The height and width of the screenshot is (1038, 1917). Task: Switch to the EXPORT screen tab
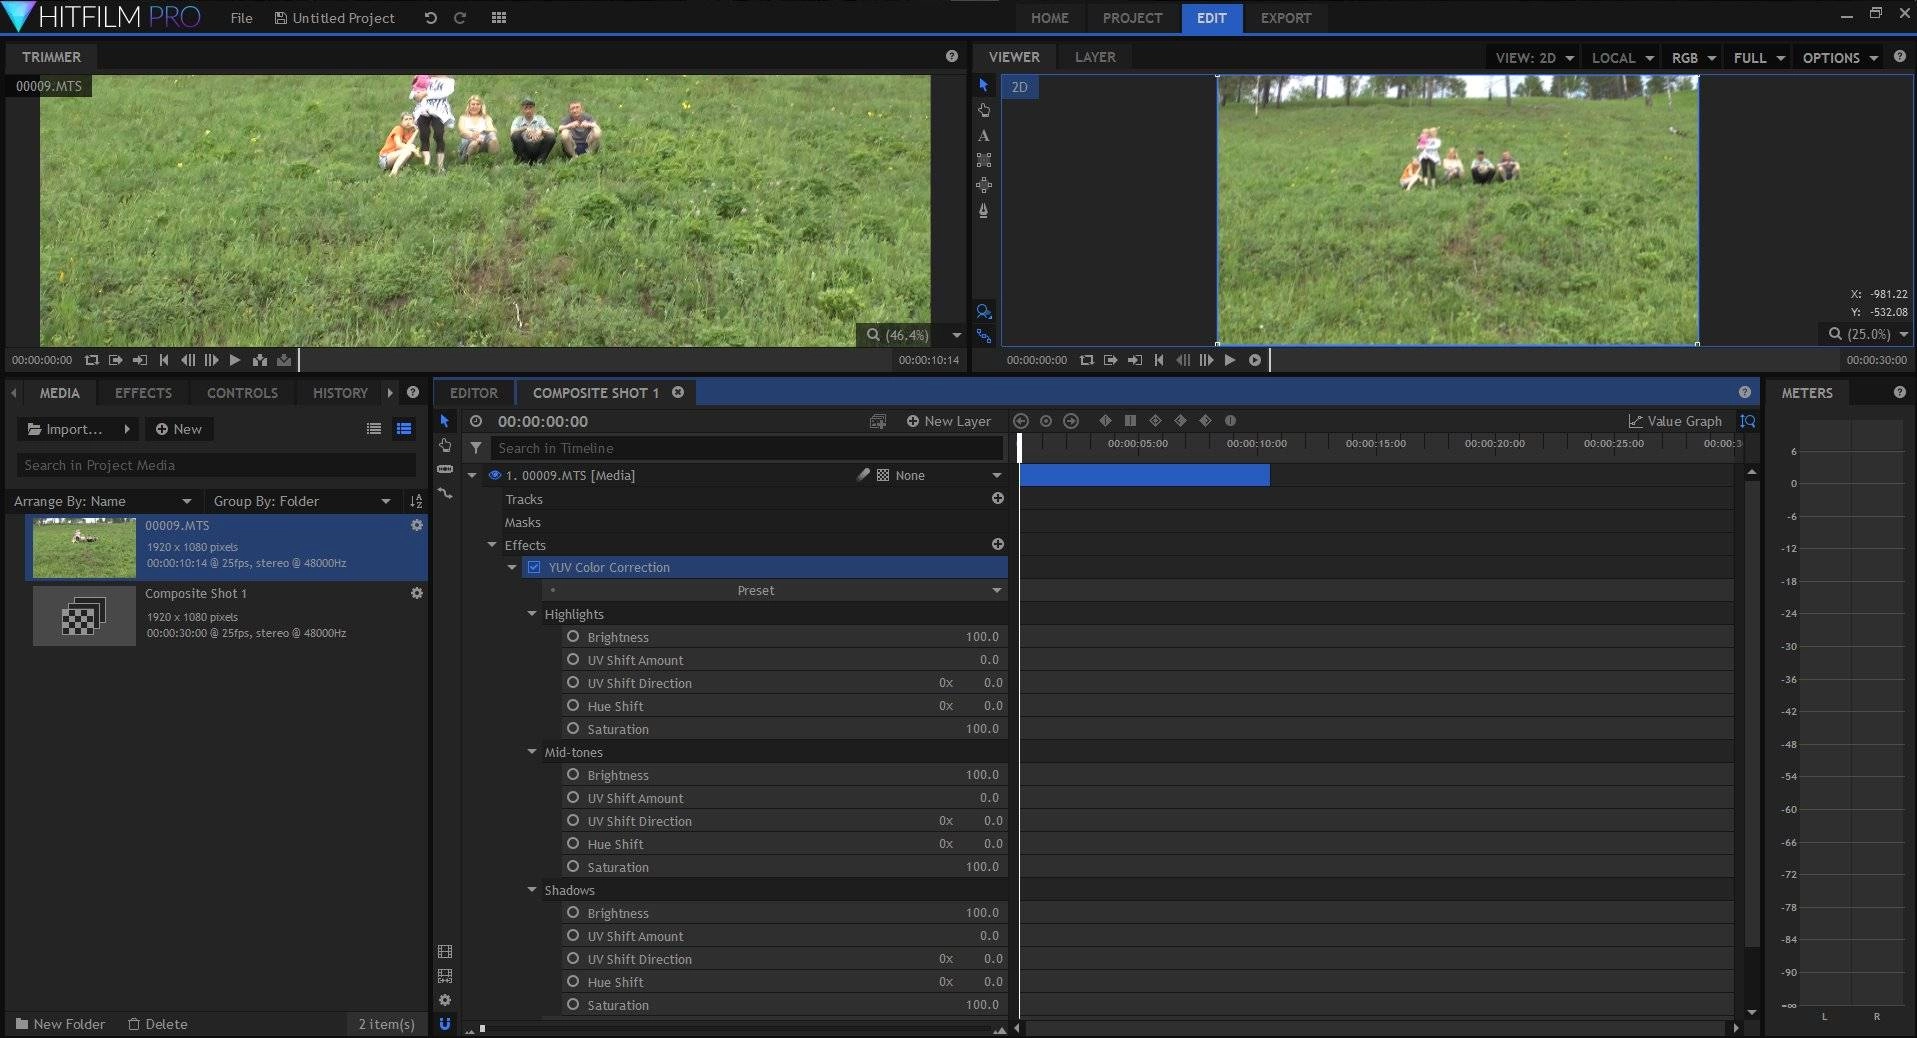click(x=1285, y=18)
